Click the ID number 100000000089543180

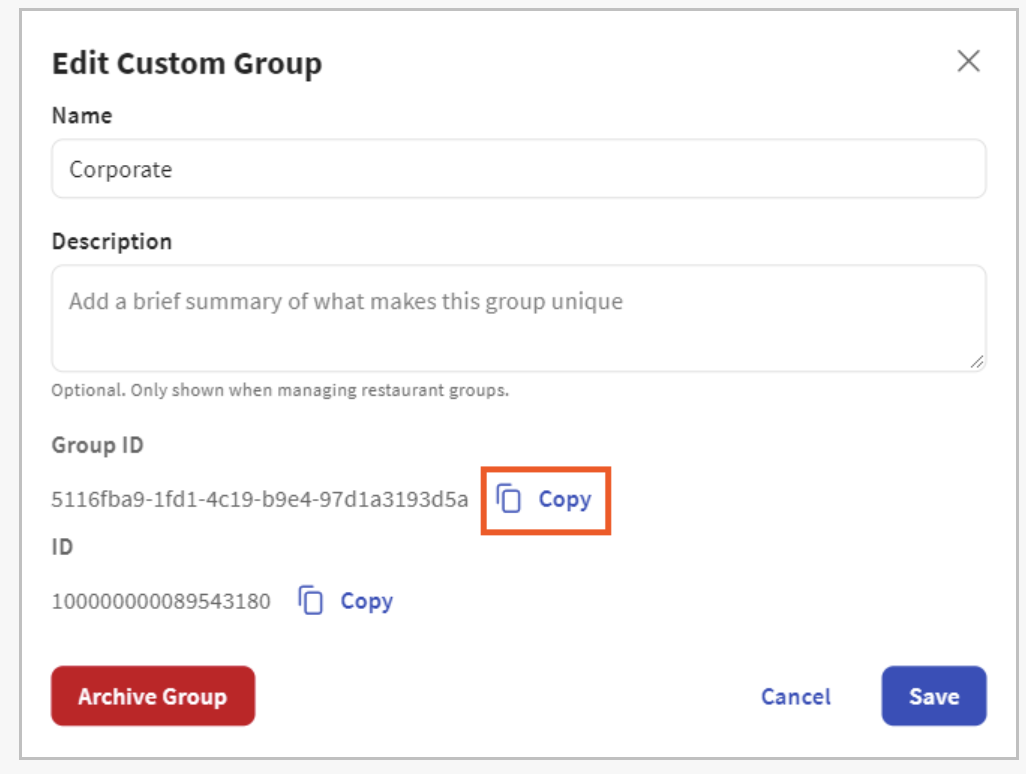pos(161,601)
